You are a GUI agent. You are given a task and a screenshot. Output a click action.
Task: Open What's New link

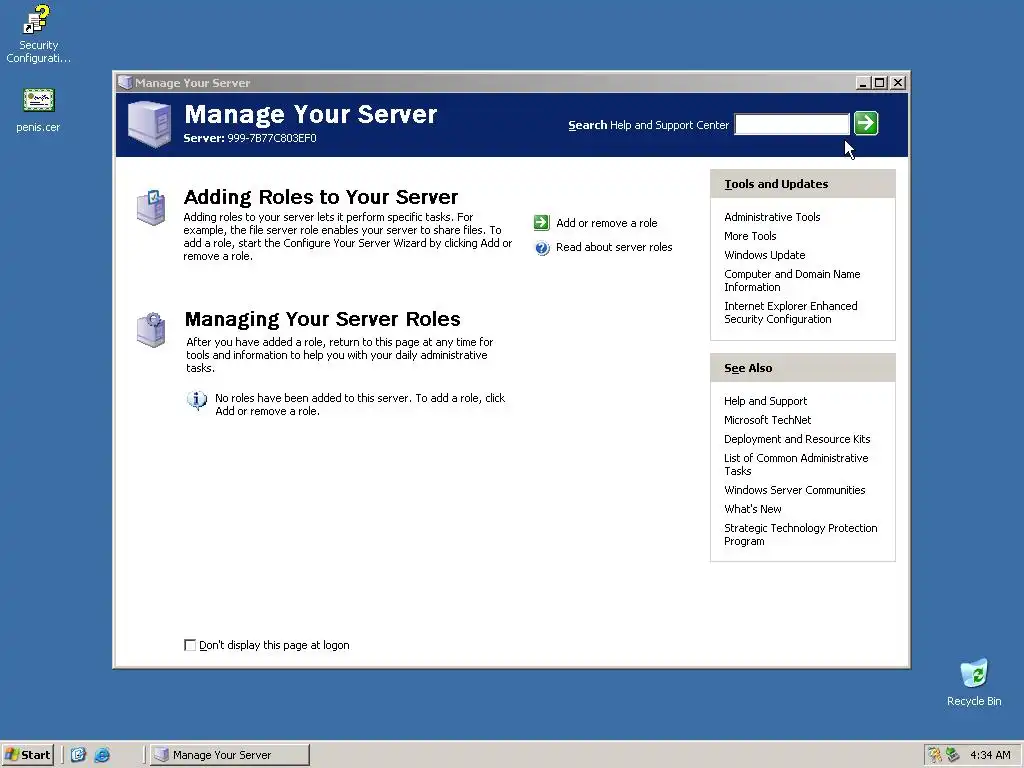point(753,509)
